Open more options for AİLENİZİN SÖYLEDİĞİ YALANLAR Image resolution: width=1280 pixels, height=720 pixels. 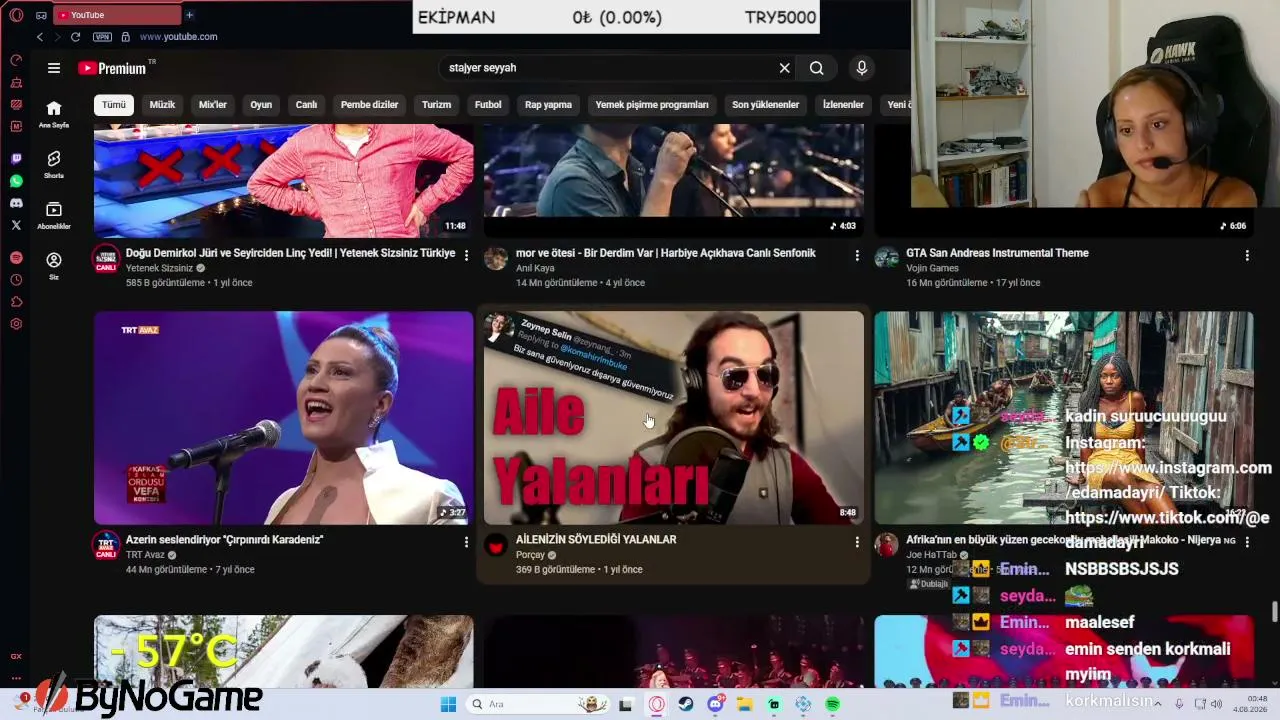[x=857, y=542]
